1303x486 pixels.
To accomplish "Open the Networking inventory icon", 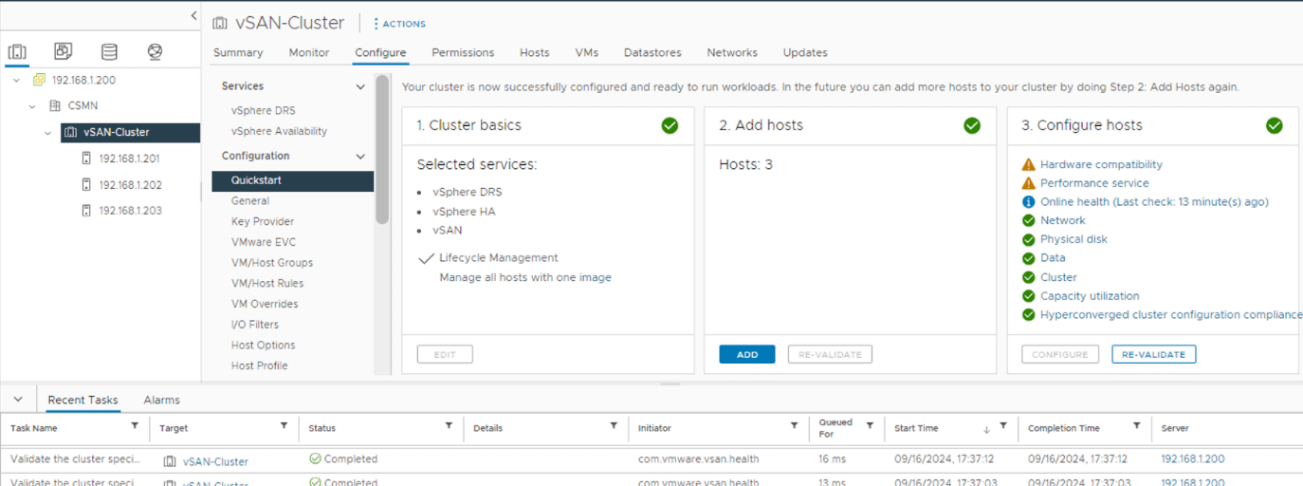I will [154, 51].
